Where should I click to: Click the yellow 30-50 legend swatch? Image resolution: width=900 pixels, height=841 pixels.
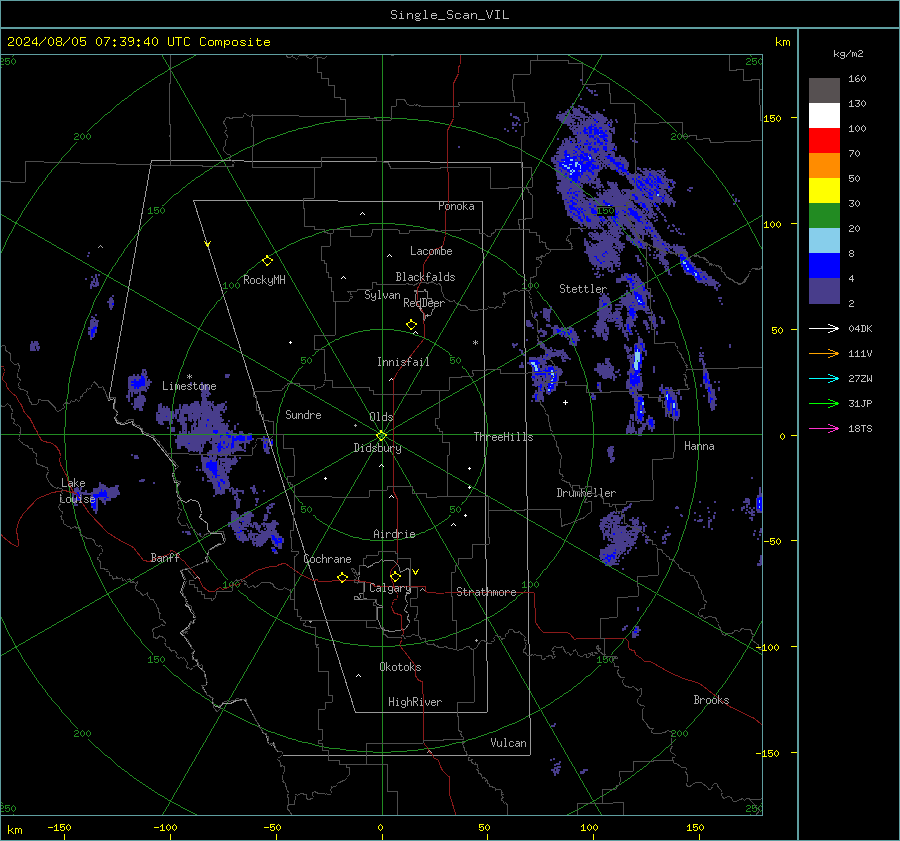pos(824,191)
